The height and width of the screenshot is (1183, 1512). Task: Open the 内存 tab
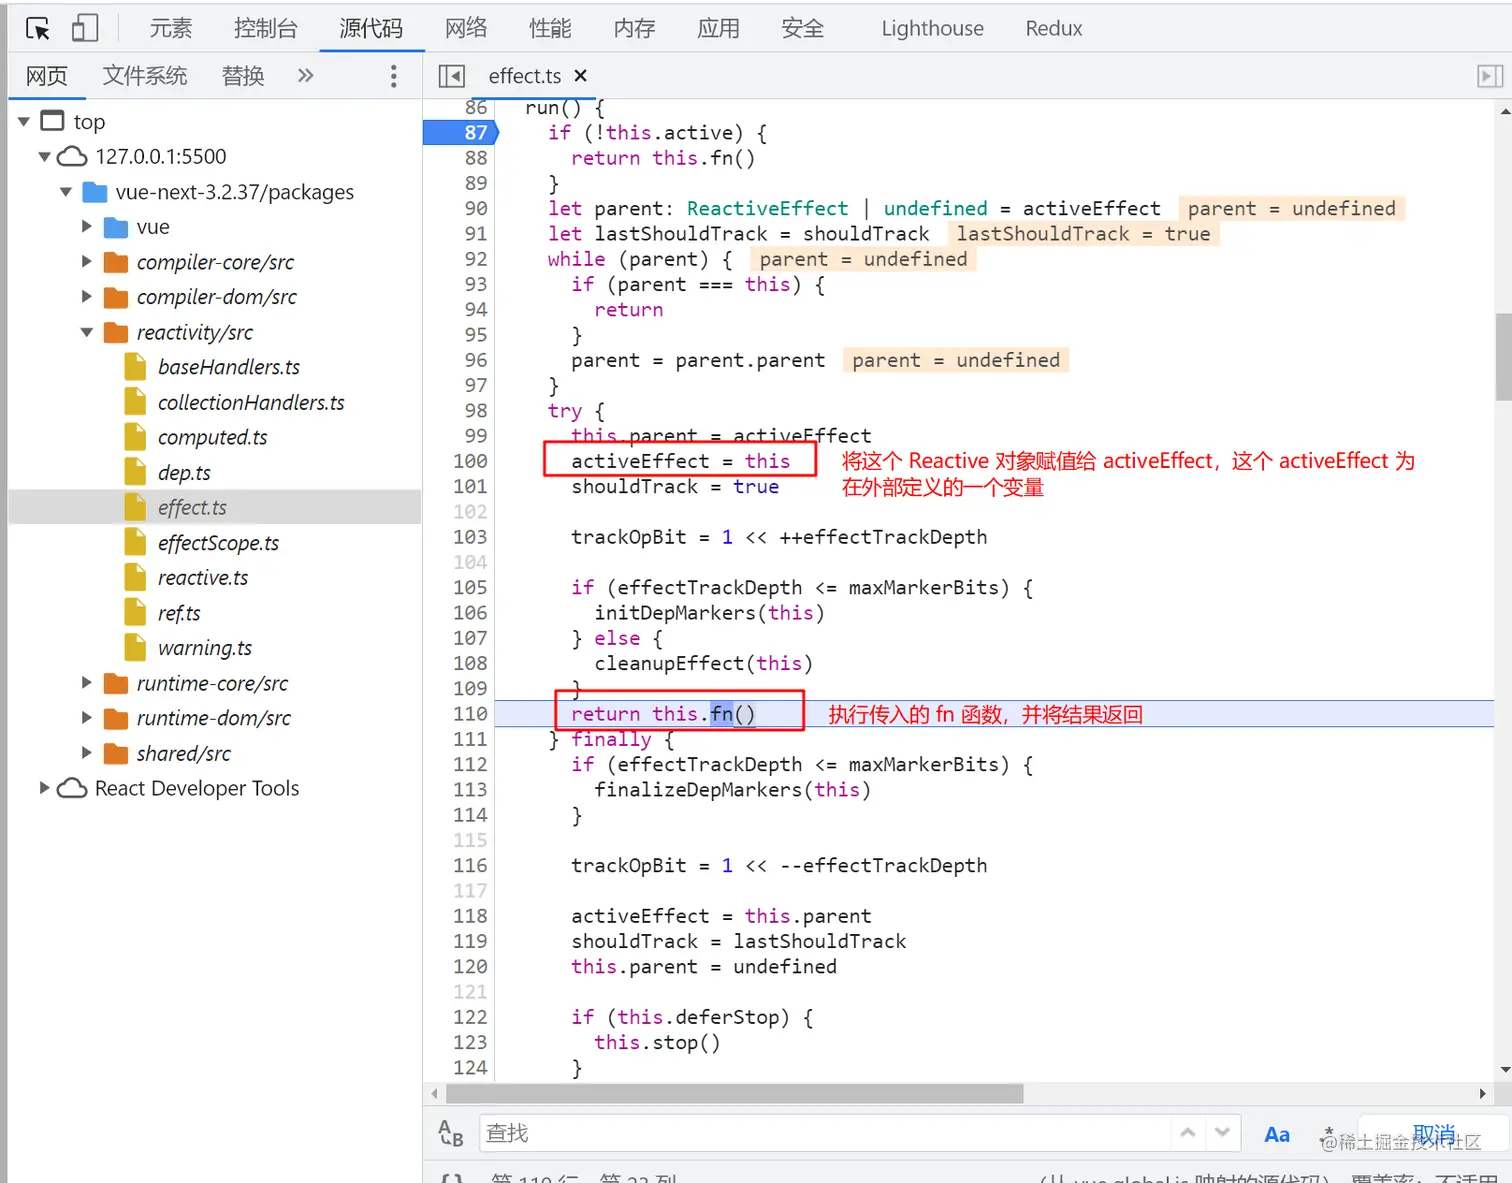(634, 28)
